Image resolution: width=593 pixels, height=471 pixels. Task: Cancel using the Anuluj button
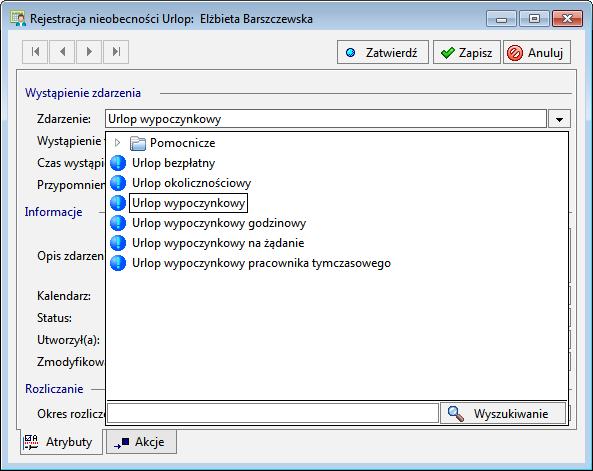(537, 53)
